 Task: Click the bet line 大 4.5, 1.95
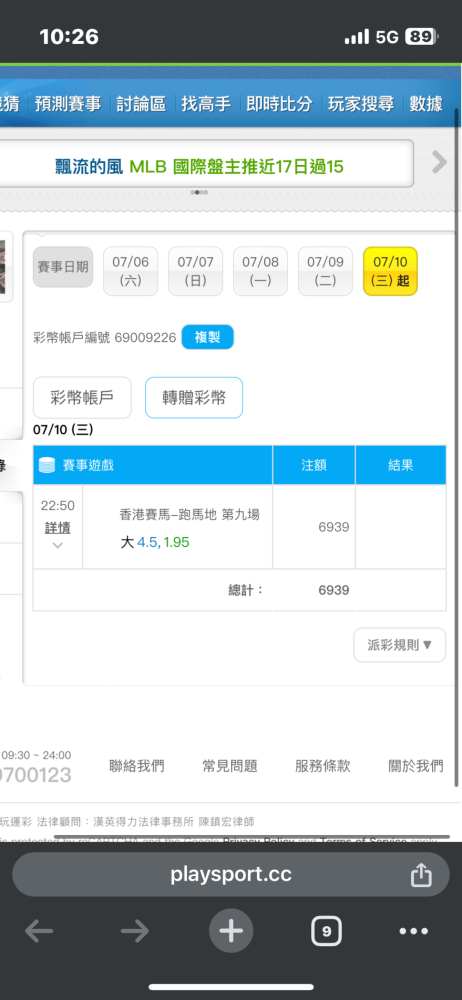[x=155, y=542]
